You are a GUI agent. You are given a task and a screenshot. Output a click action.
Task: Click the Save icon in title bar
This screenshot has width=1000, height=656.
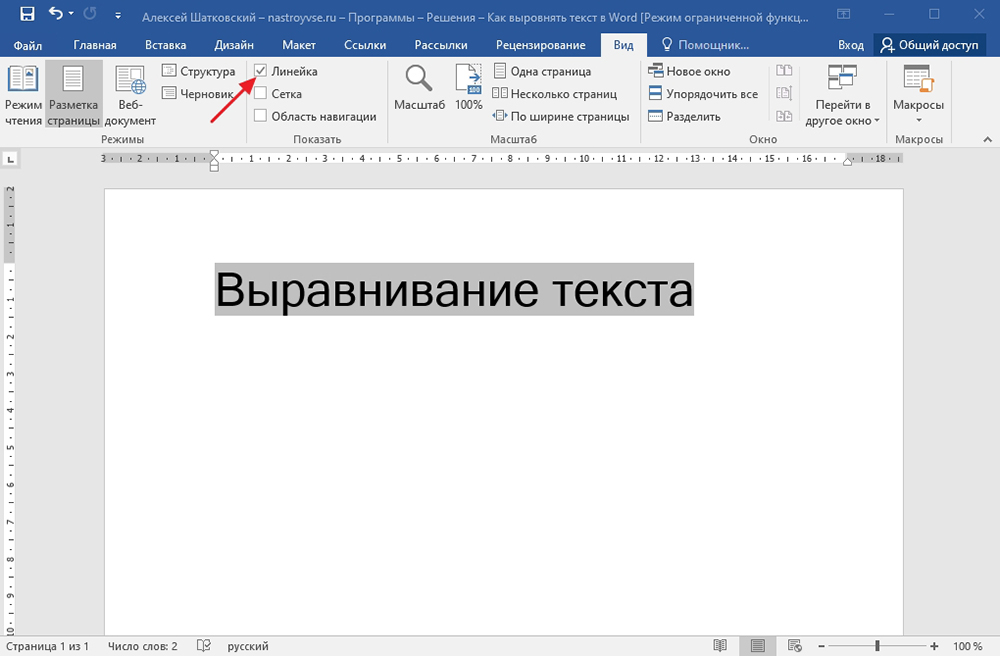(x=27, y=16)
